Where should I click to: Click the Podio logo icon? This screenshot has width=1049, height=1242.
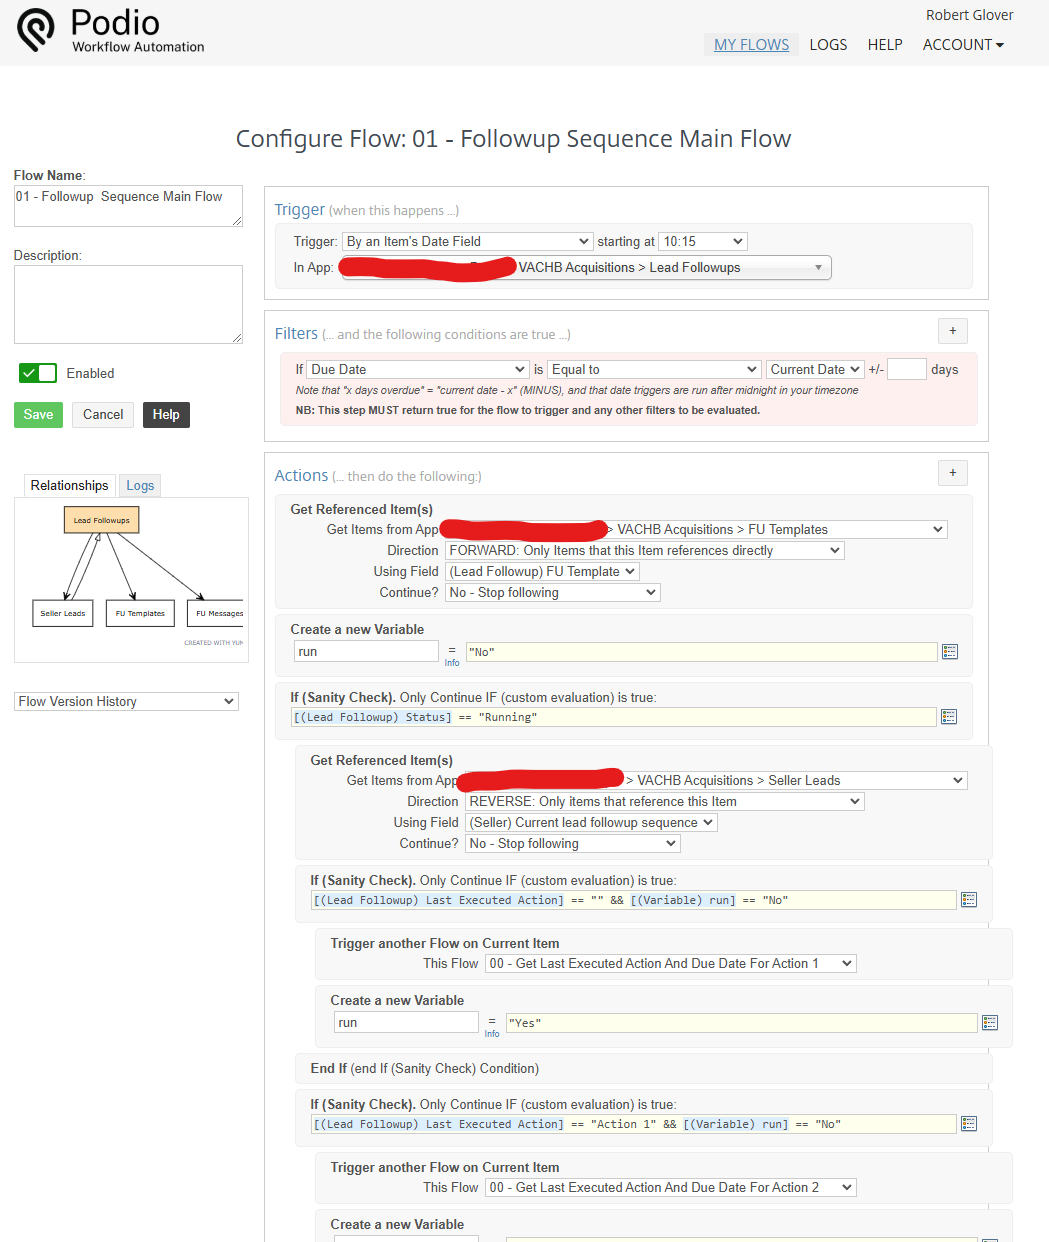coord(36,30)
